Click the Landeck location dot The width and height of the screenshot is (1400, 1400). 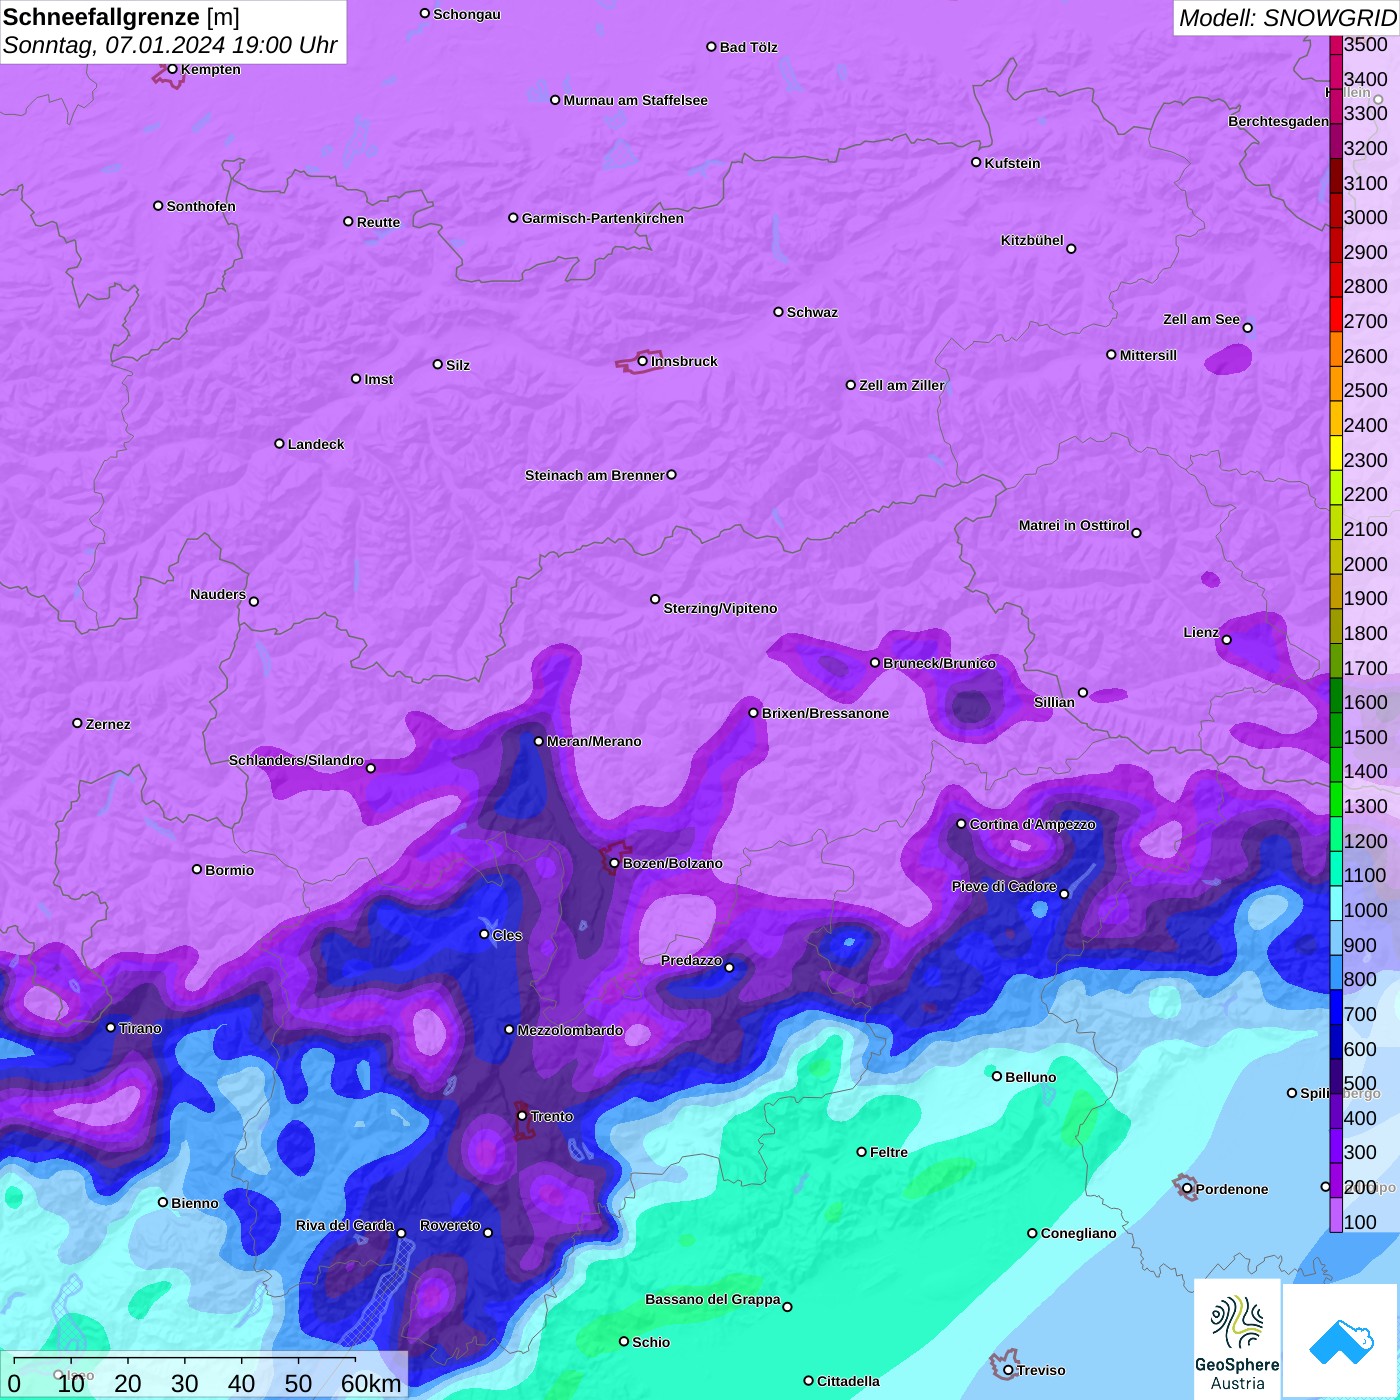pyautogui.click(x=279, y=444)
